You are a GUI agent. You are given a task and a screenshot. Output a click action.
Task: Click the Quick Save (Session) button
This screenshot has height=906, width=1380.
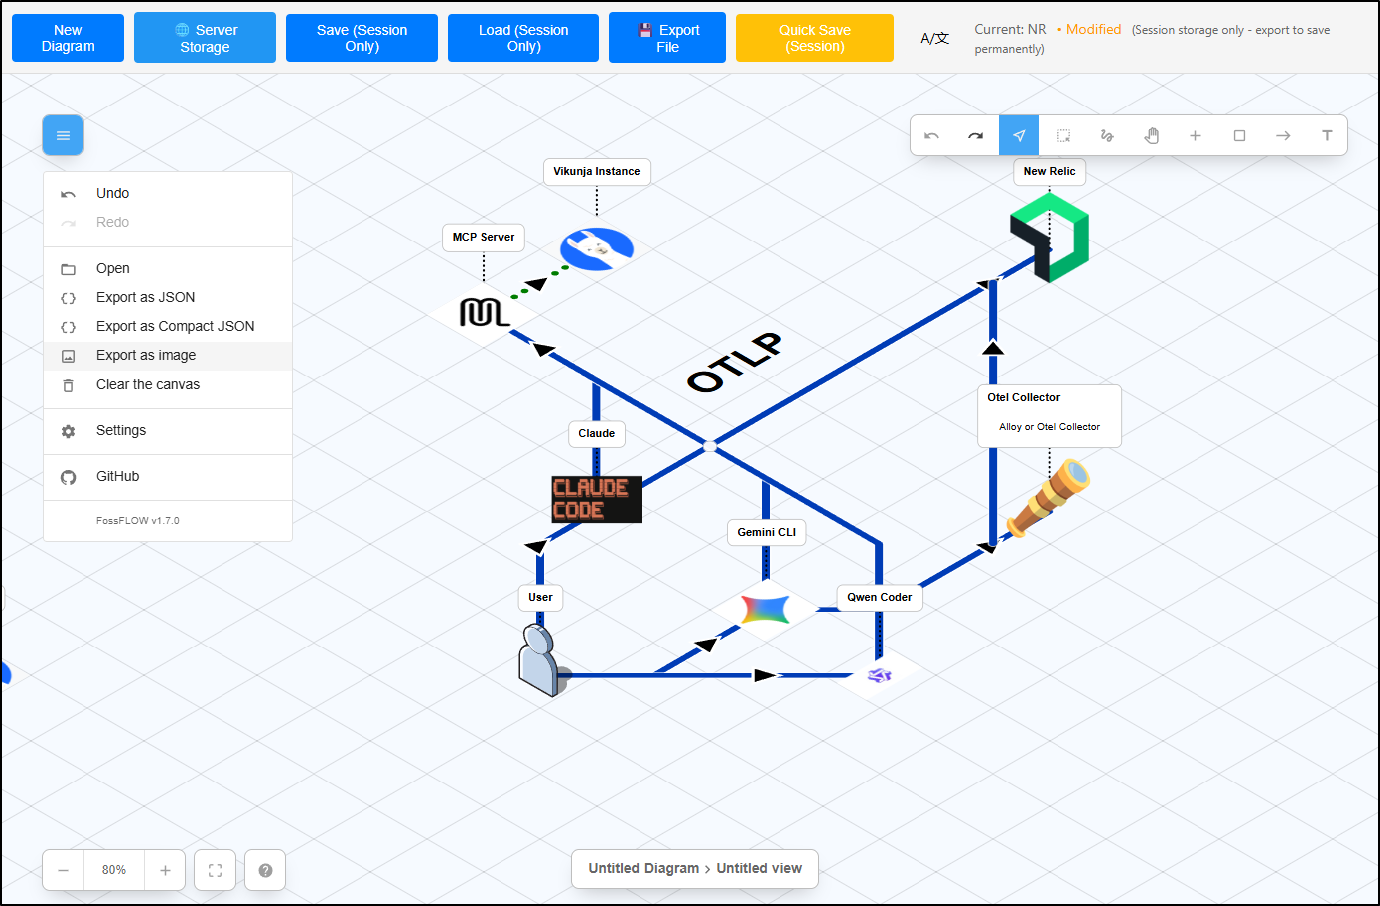click(x=814, y=38)
